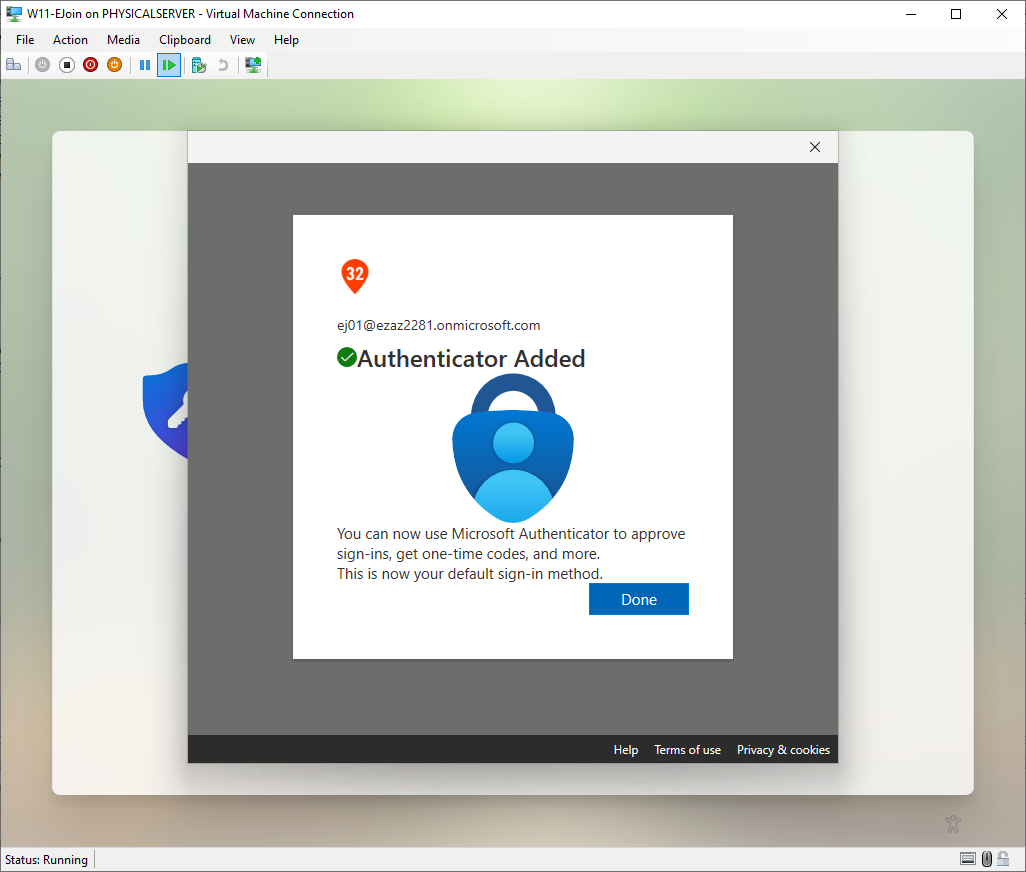Click the Virtual Machine Connection title icon
Viewport: 1026px width, 872px height.
(x=14, y=14)
